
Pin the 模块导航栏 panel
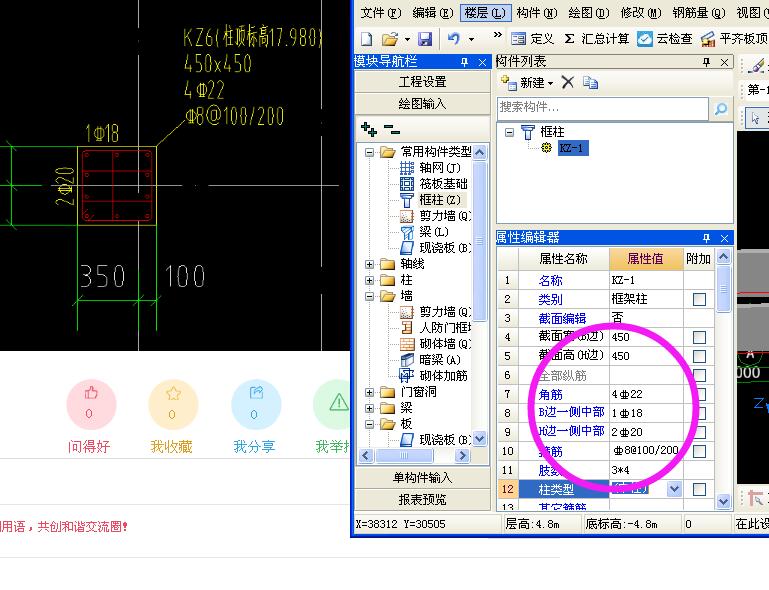coord(464,62)
